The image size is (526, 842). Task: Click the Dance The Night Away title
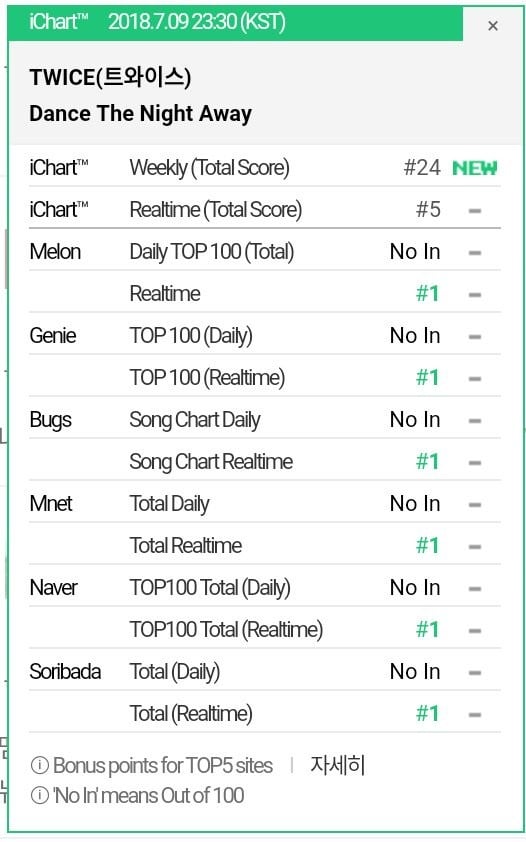140,114
